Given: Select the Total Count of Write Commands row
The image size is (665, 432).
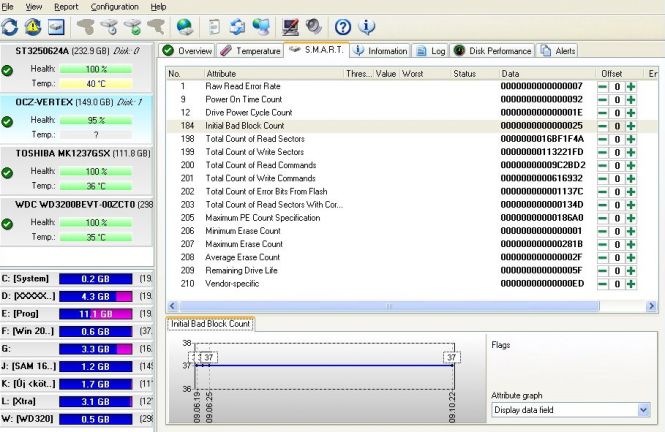Looking at the screenshot, I should point(411,178).
